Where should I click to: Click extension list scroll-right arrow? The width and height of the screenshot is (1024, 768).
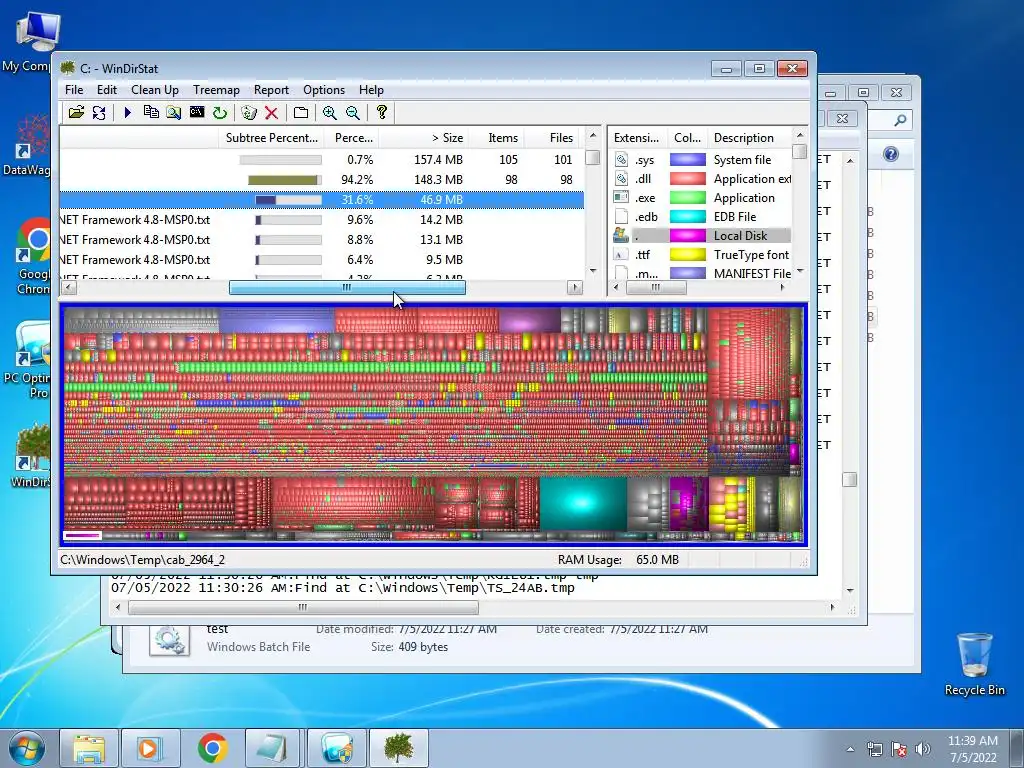pos(782,287)
